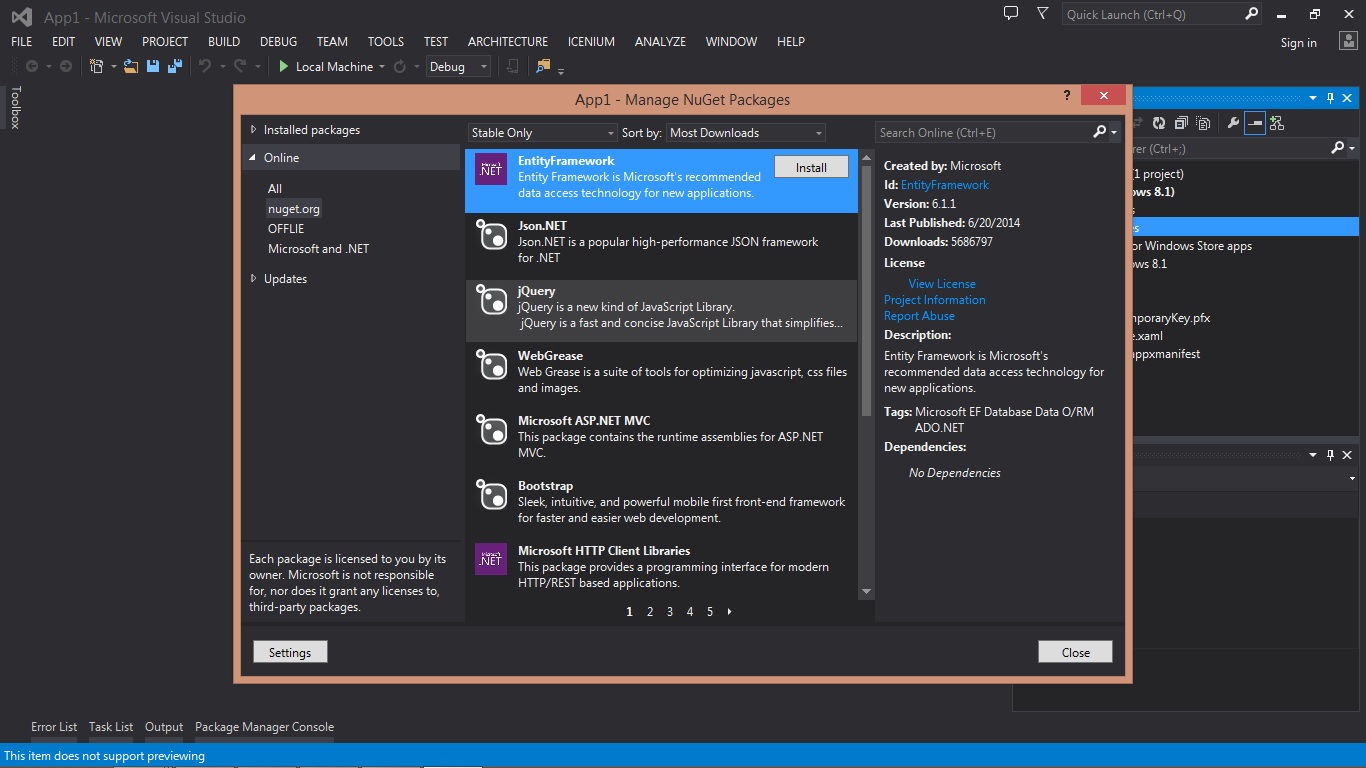The height and width of the screenshot is (768, 1366).
Task: Toggle Preview Selected Items in Solution Explorer
Action: pyautogui.click(x=1255, y=123)
